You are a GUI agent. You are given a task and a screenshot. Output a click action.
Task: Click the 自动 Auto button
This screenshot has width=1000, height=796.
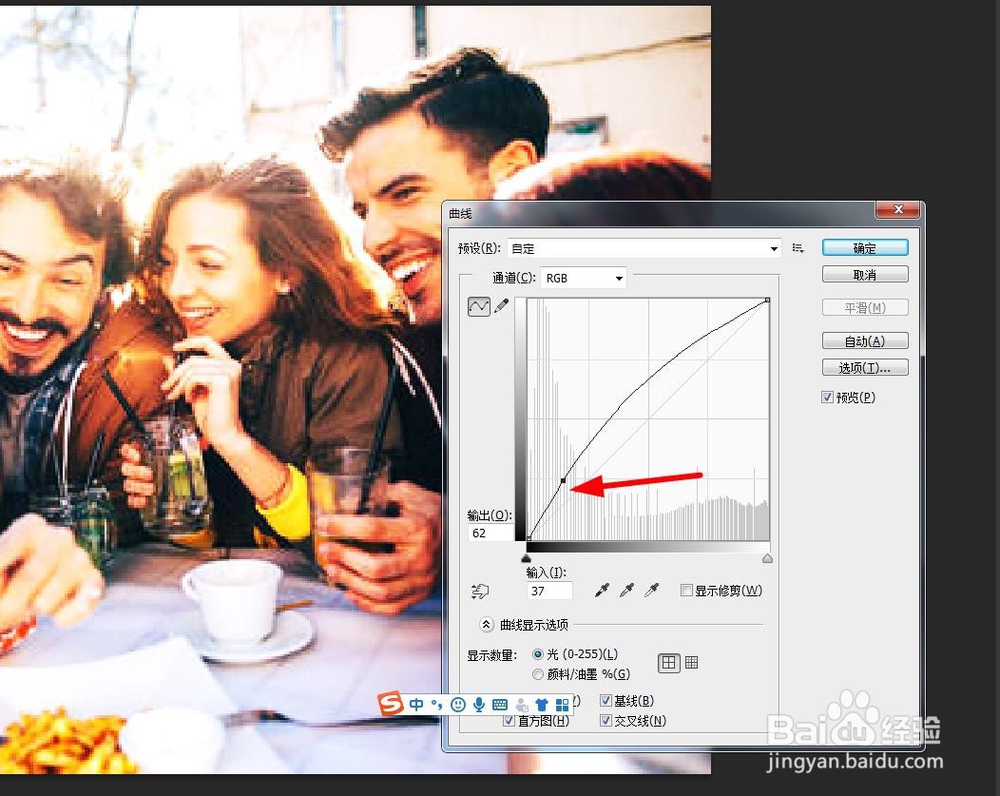tap(864, 340)
